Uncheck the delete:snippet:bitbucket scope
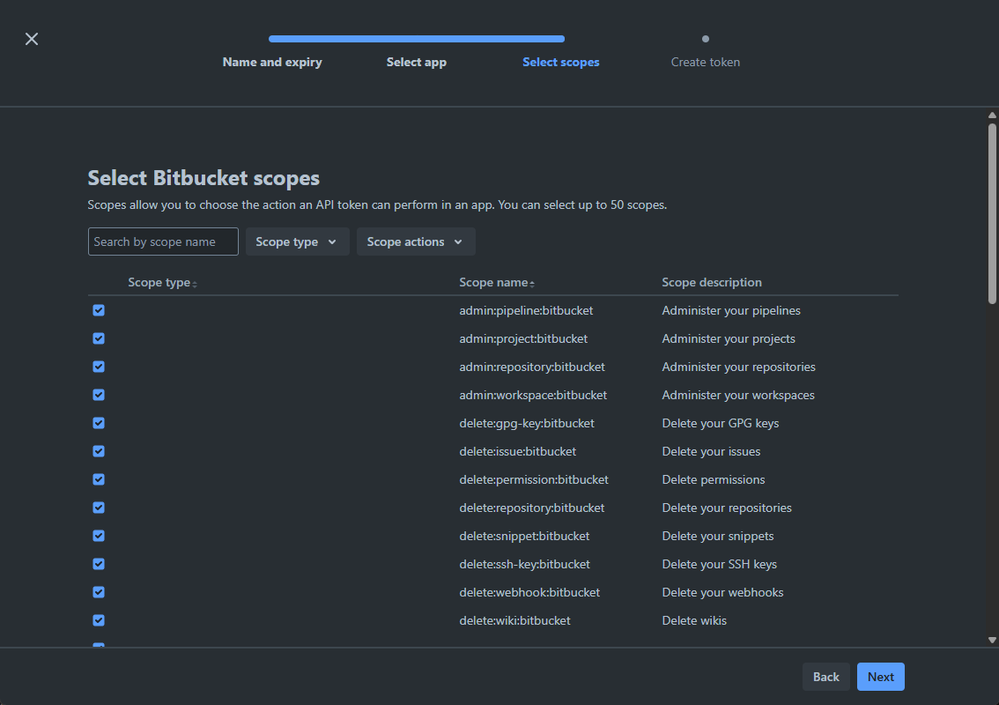This screenshot has width=999, height=705. [99, 536]
